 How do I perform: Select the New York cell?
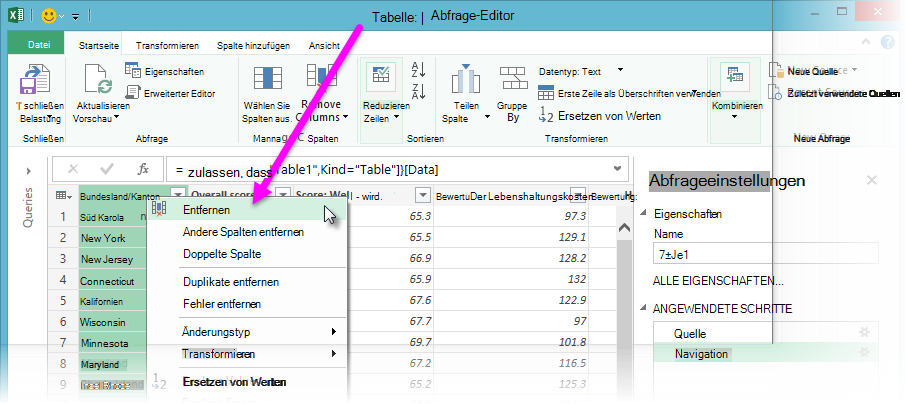coord(113,238)
